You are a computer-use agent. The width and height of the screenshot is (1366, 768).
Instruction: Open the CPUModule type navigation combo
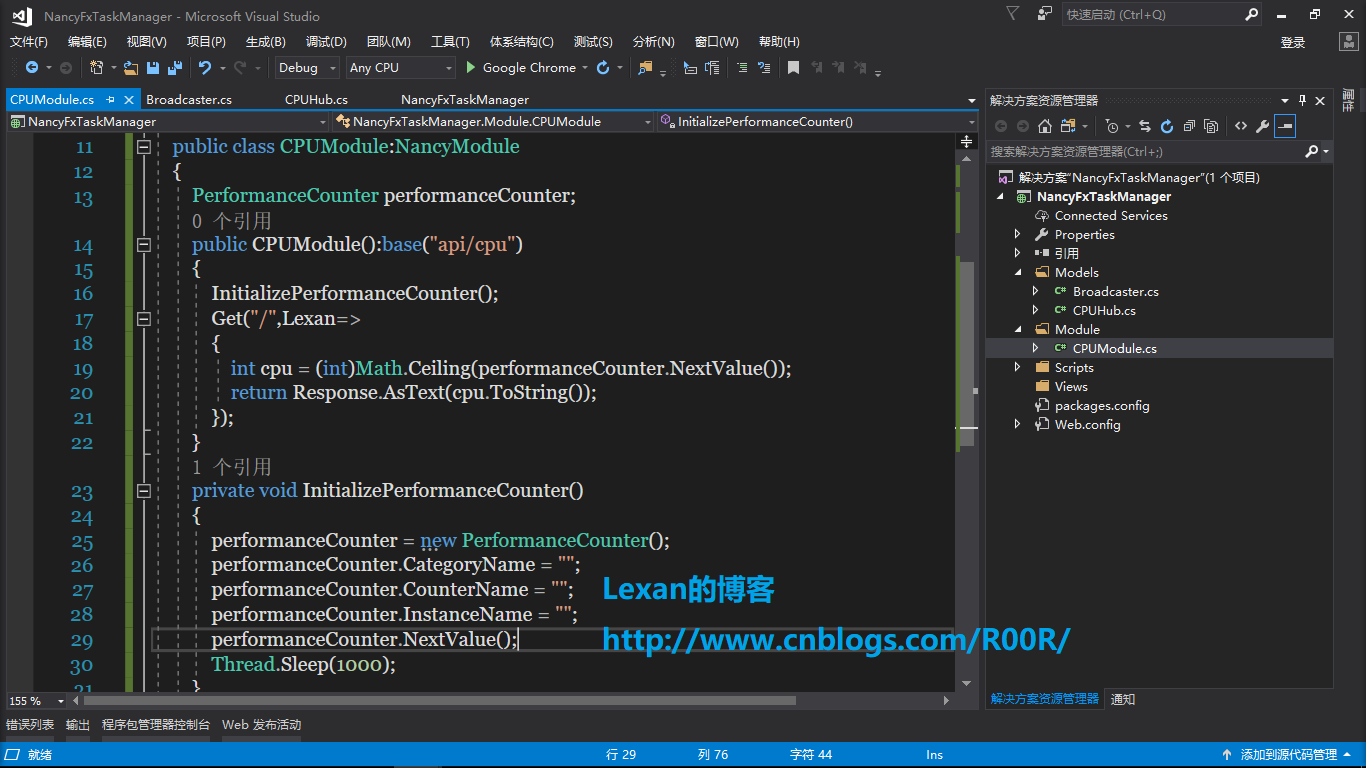coord(493,121)
